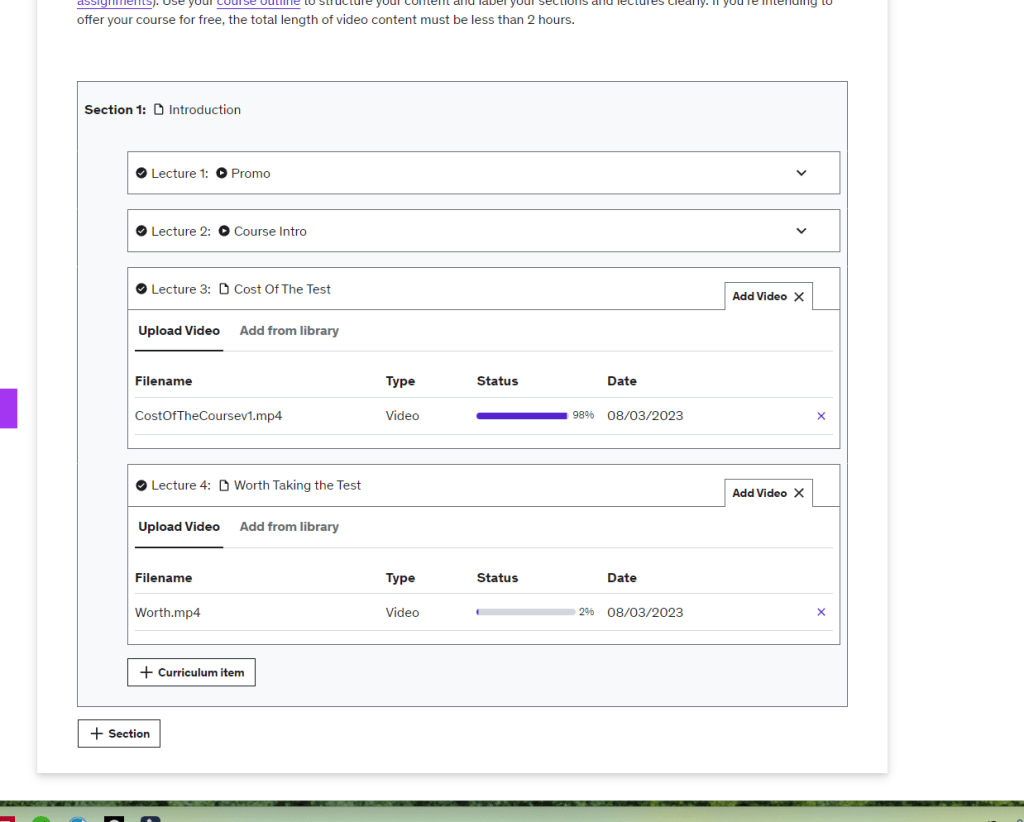Click the Add Video label in Lecture 3
Screen dimensions: 1024x822
point(760,296)
